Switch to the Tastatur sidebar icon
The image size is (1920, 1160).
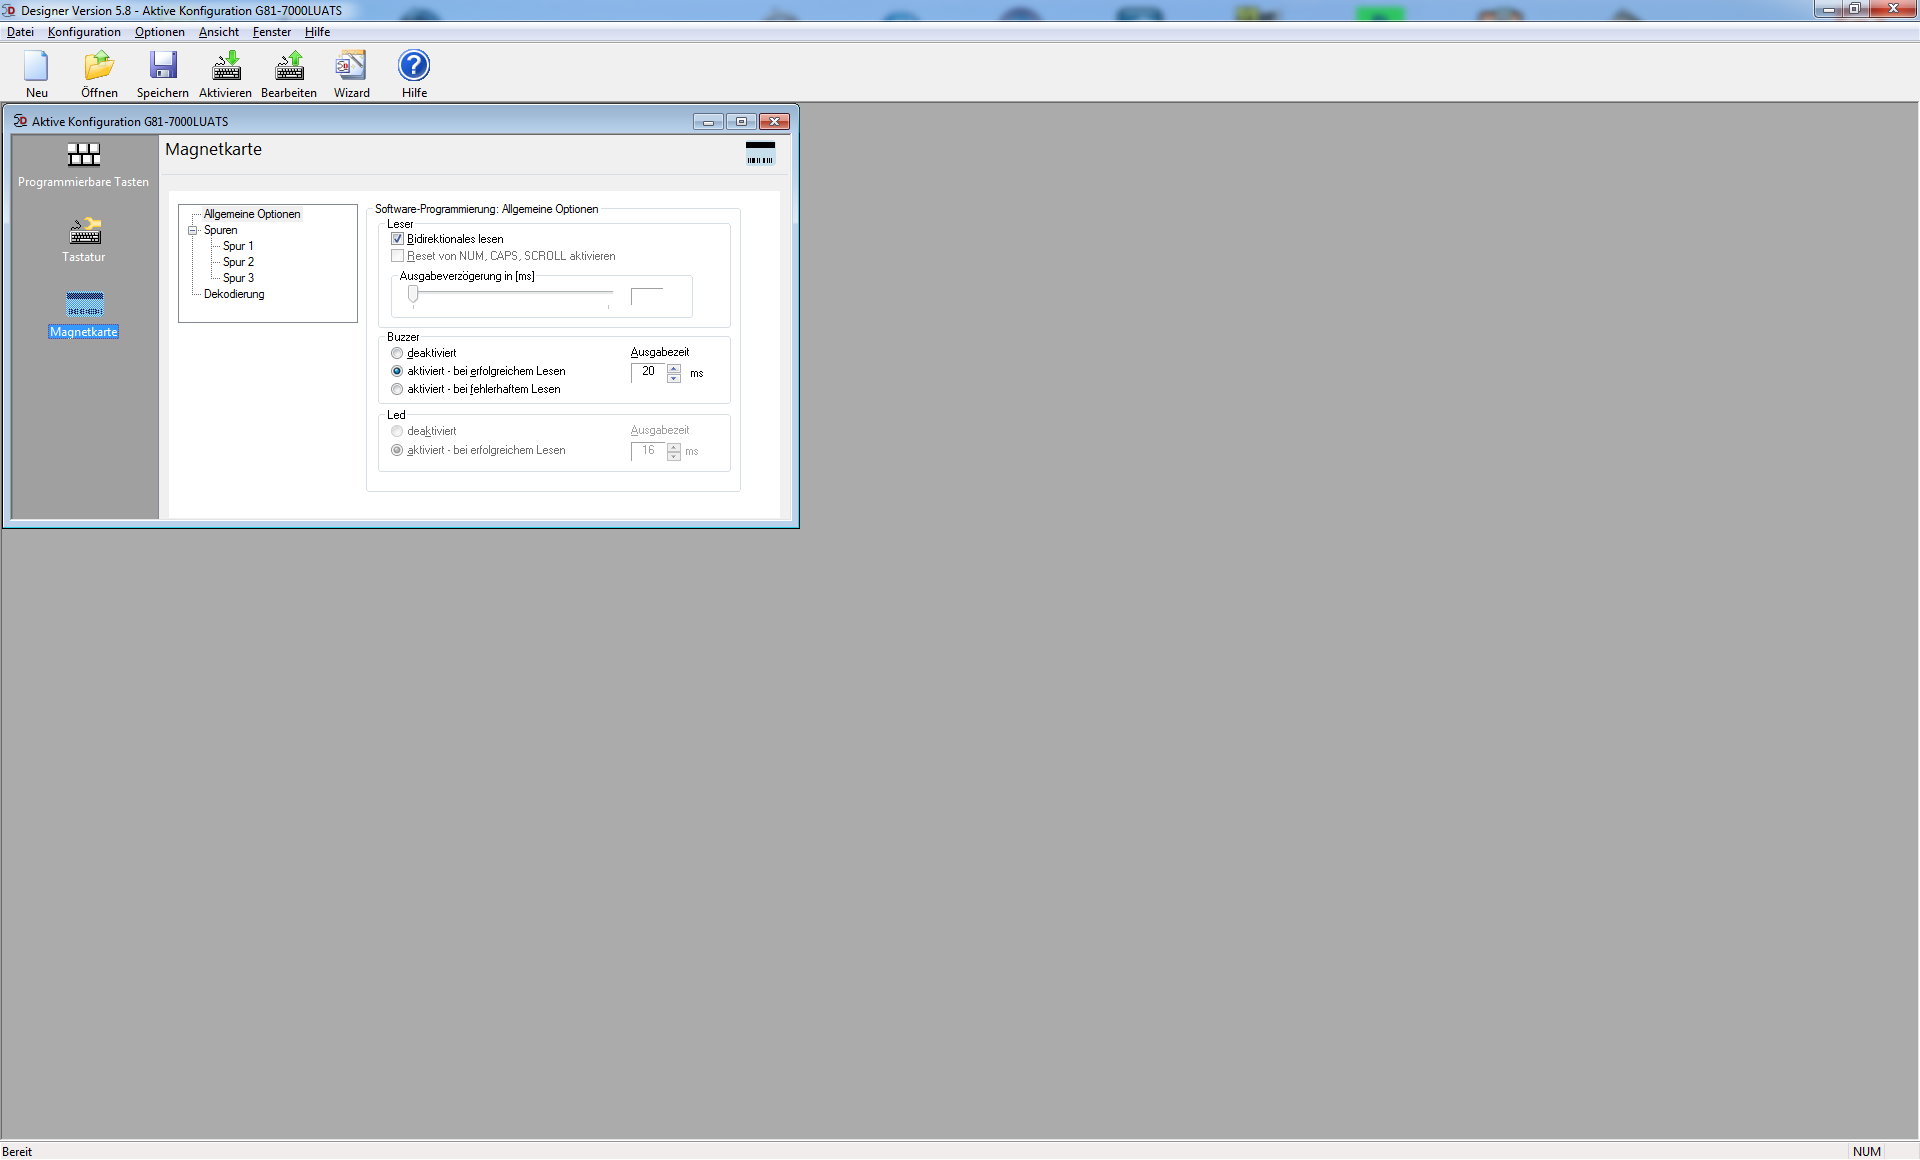(x=84, y=232)
